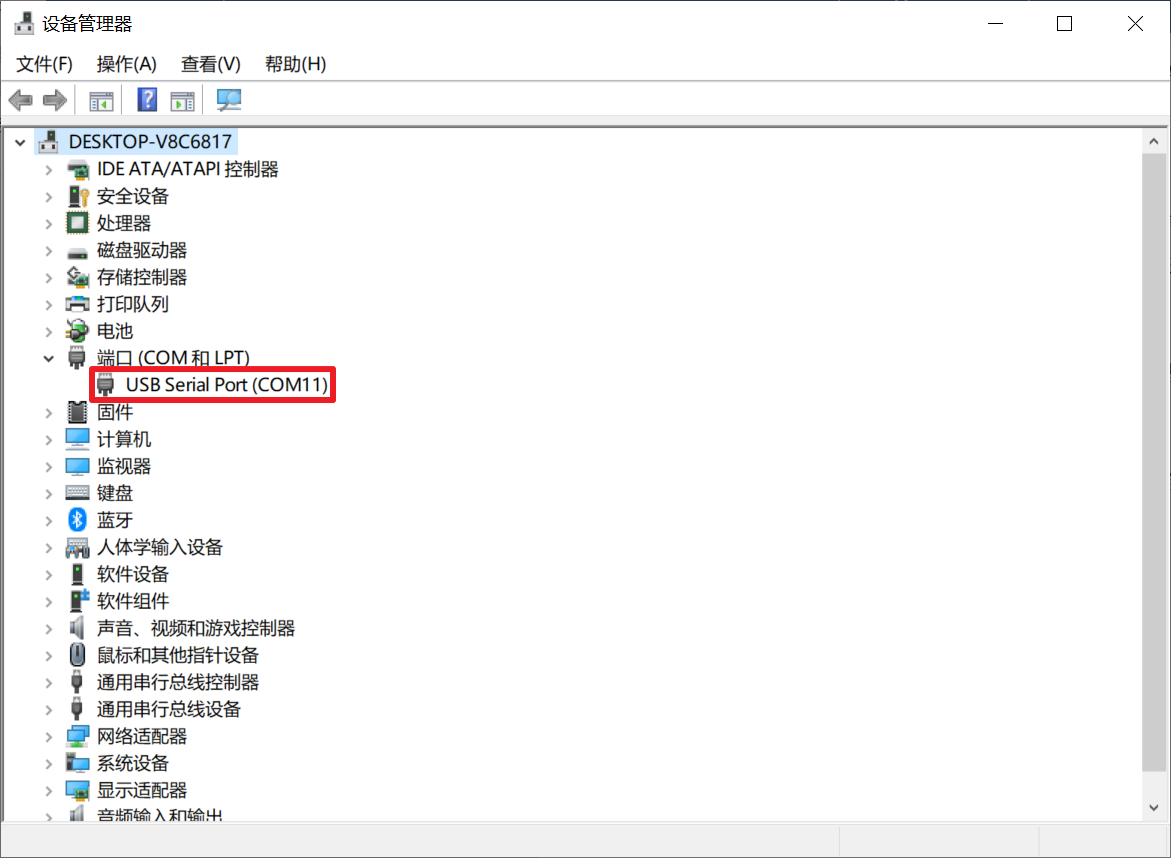Image resolution: width=1171 pixels, height=858 pixels.
Task: Click the back arrow toolbar icon
Action: (x=20, y=100)
